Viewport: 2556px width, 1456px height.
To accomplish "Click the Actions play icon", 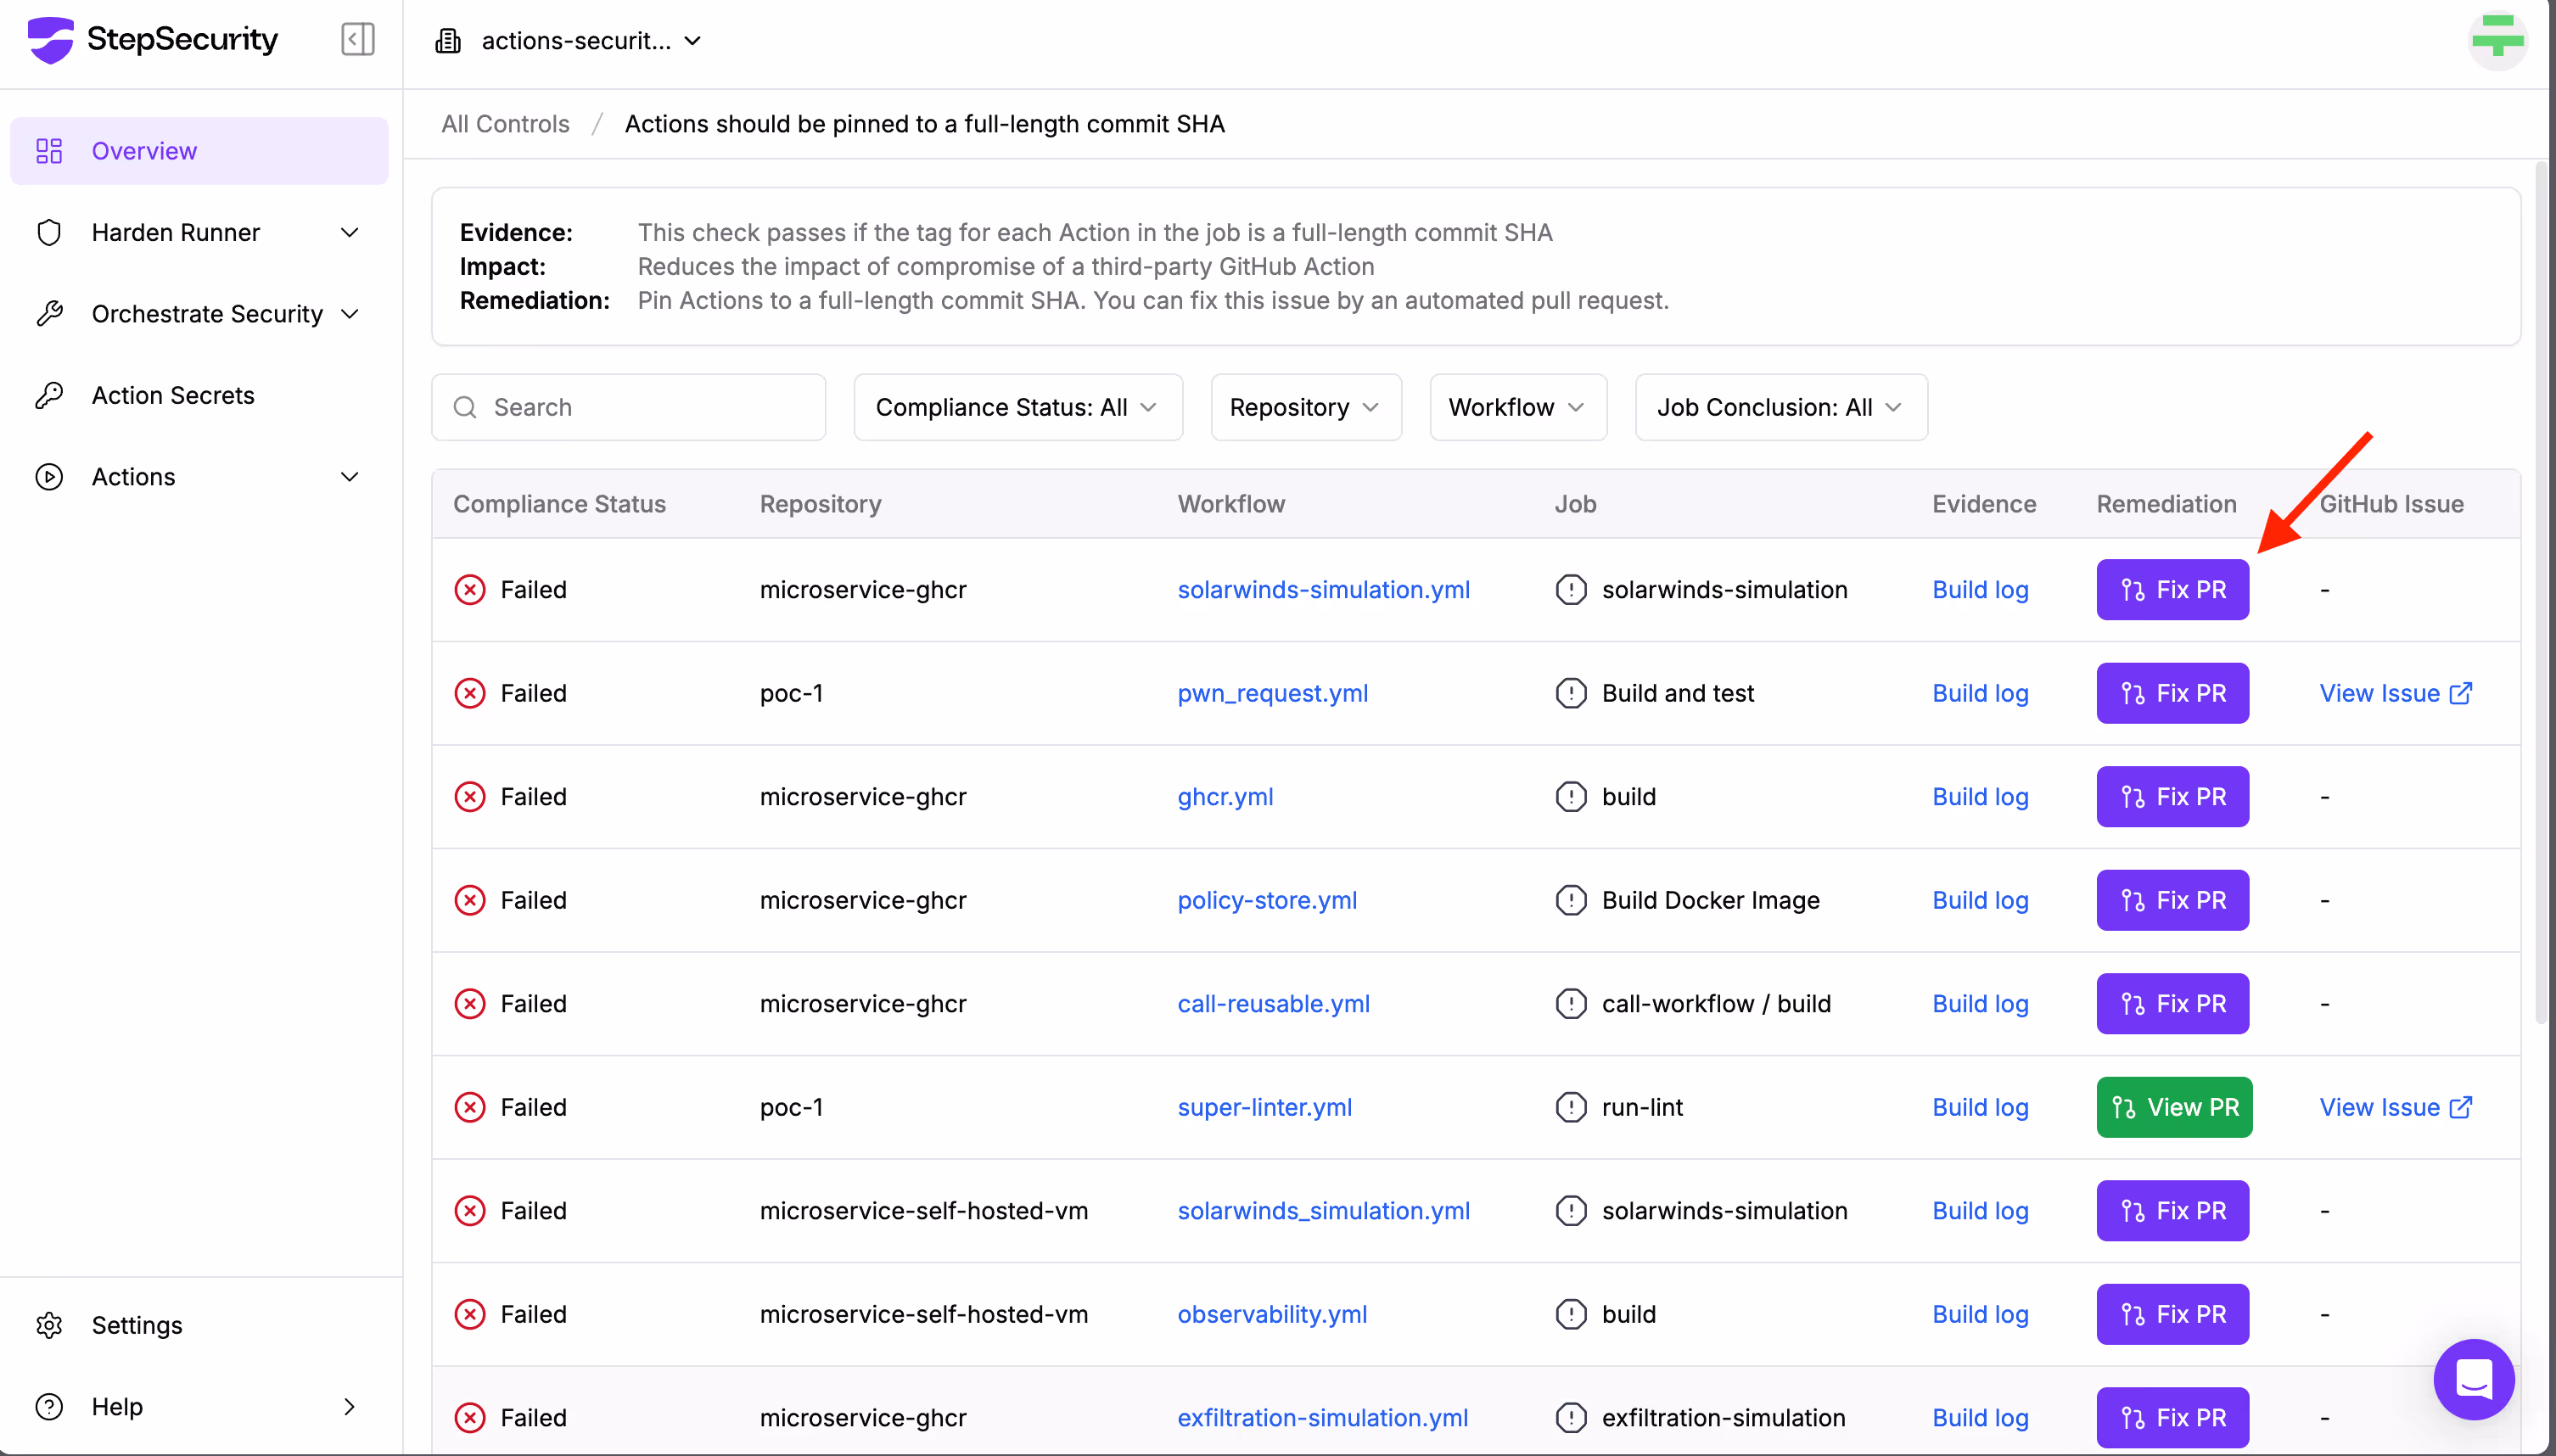I will [x=49, y=477].
